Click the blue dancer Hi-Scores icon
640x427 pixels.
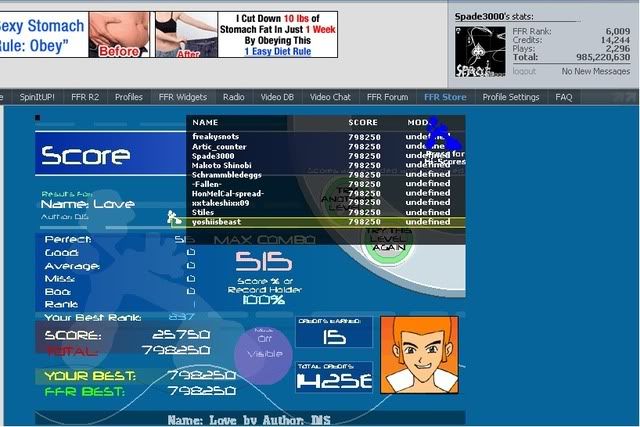click(436, 142)
